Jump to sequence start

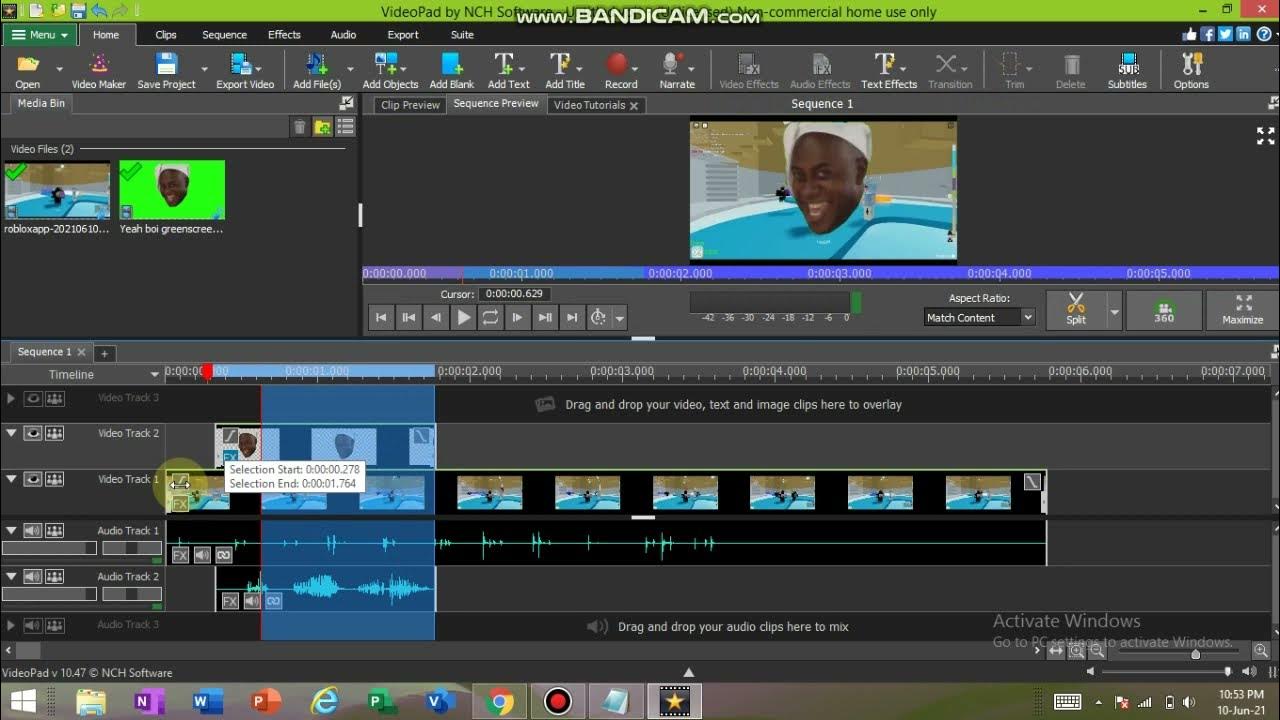point(381,317)
